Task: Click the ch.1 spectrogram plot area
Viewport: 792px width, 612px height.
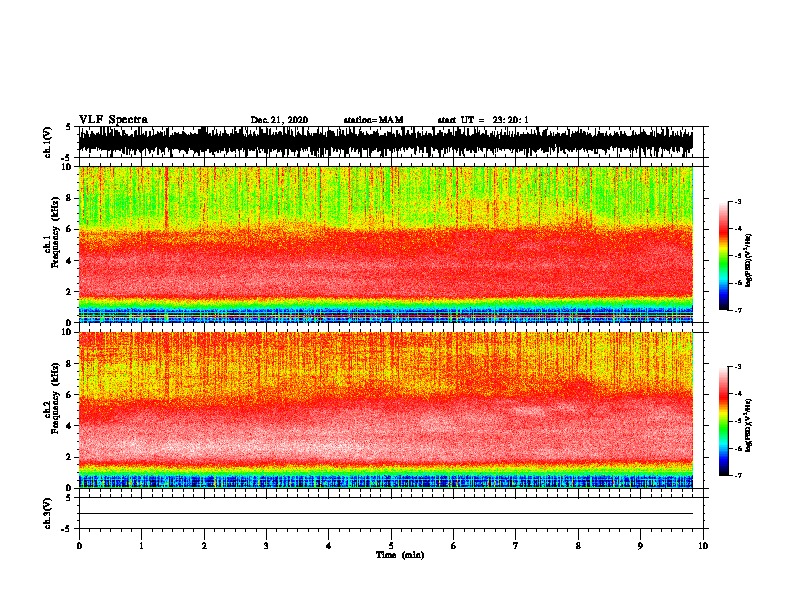Action: [x=385, y=244]
